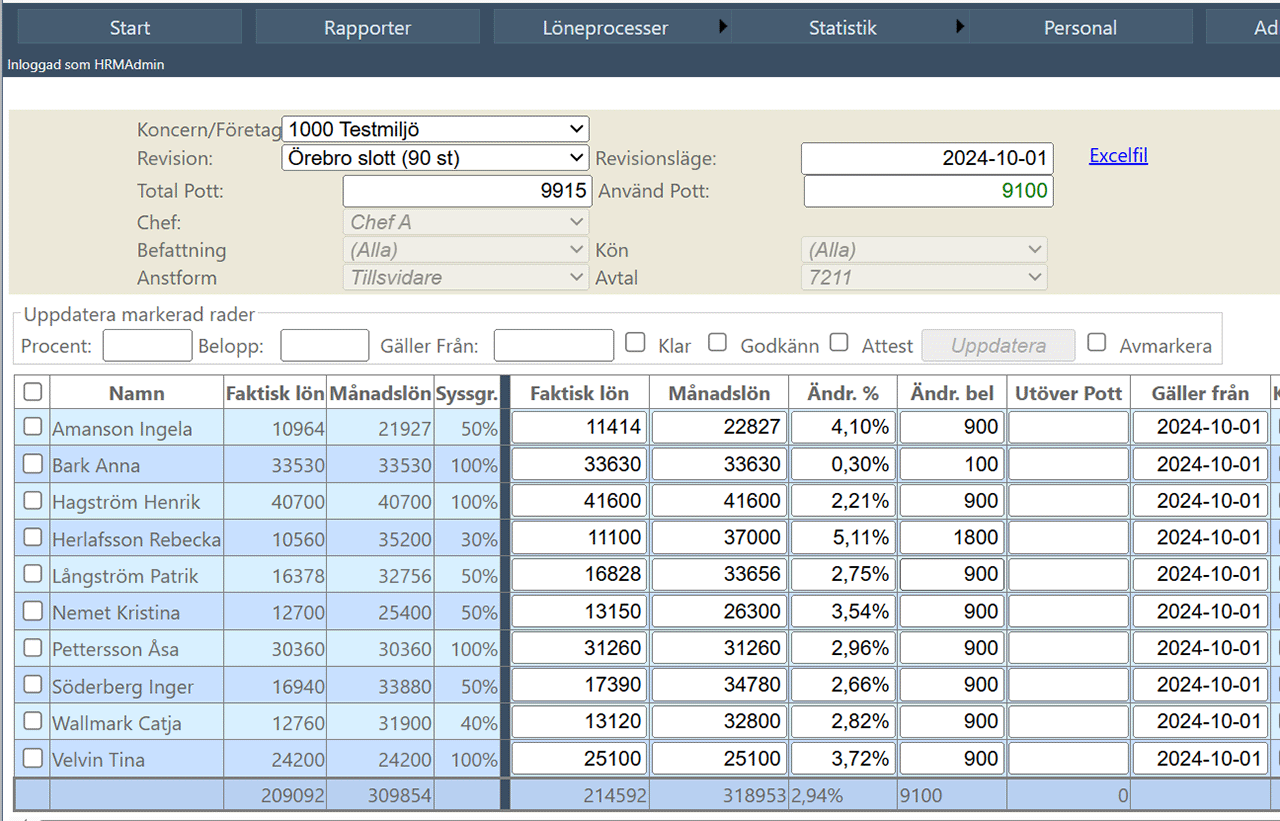1280x821 pixels.
Task: Check the Attest checkbox
Action: [x=839, y=343]
